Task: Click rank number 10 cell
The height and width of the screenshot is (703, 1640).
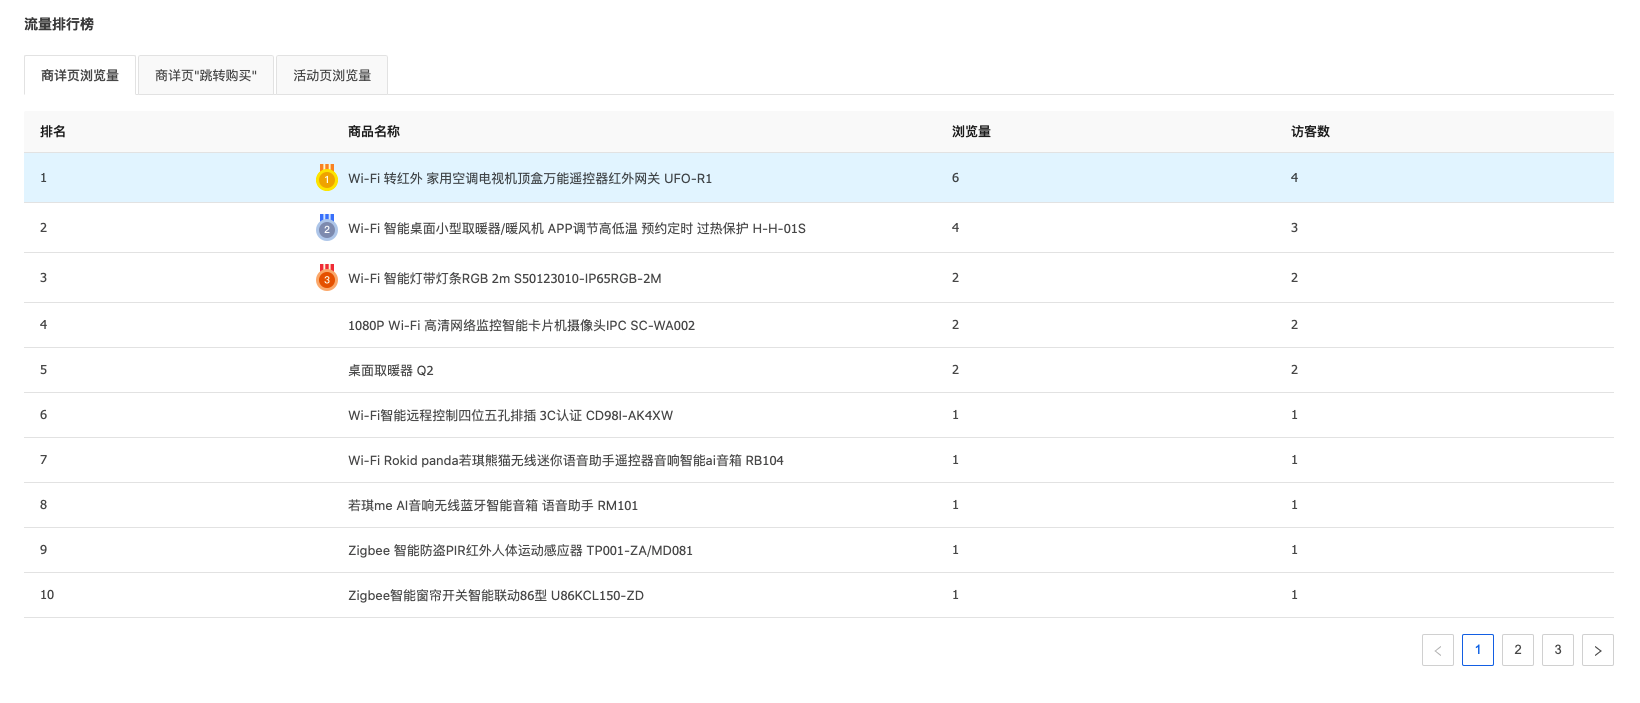Action: coord(47,595)
